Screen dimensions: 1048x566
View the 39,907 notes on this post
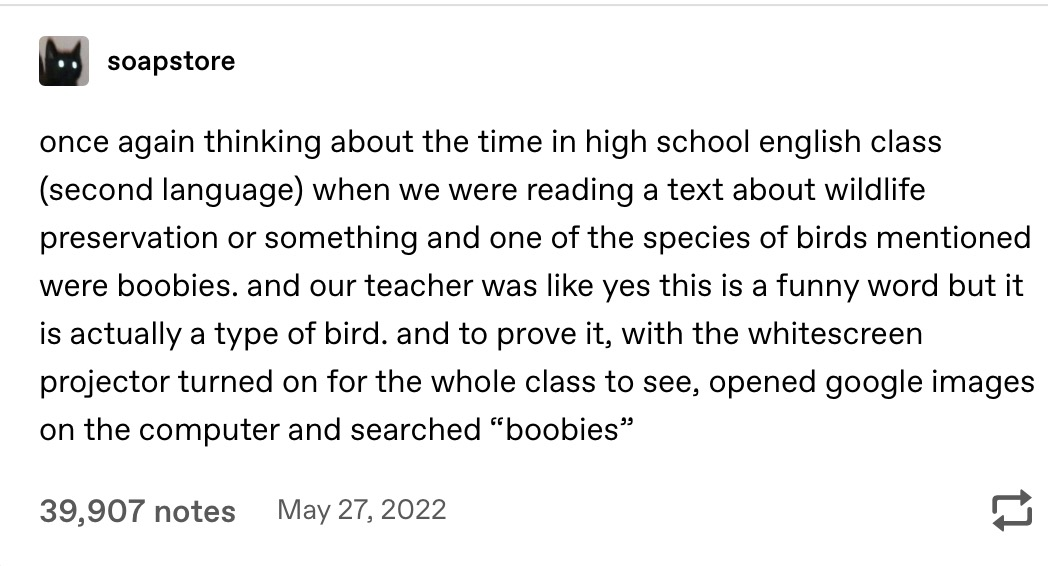click(138, 511)
